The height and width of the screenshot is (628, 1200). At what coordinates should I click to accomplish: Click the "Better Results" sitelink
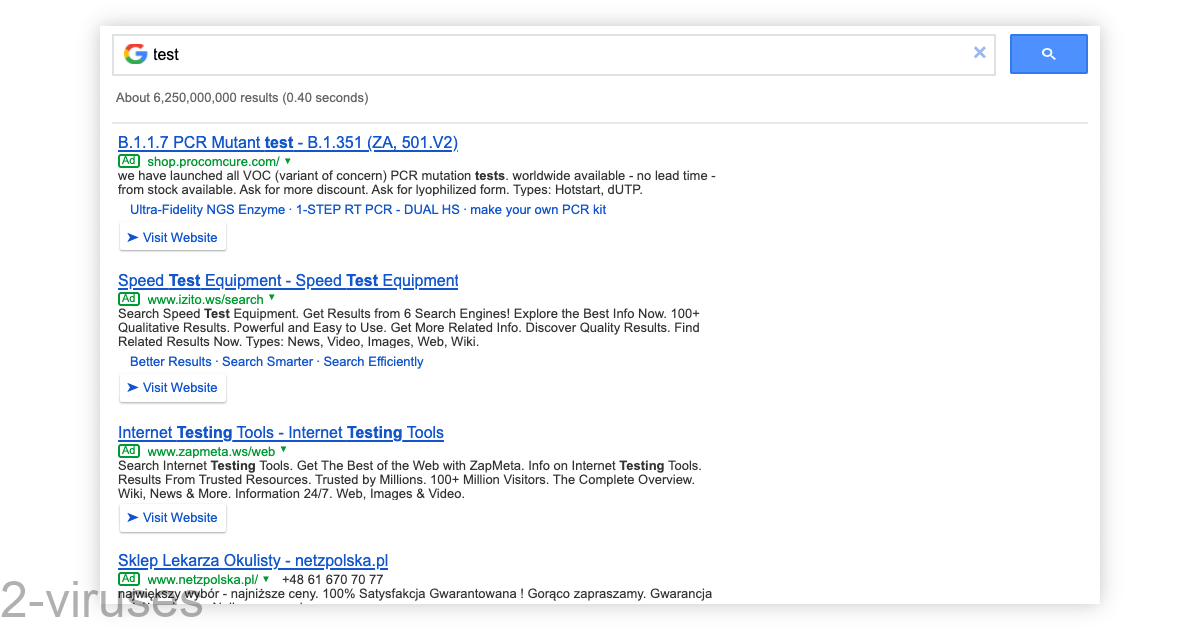170,361
